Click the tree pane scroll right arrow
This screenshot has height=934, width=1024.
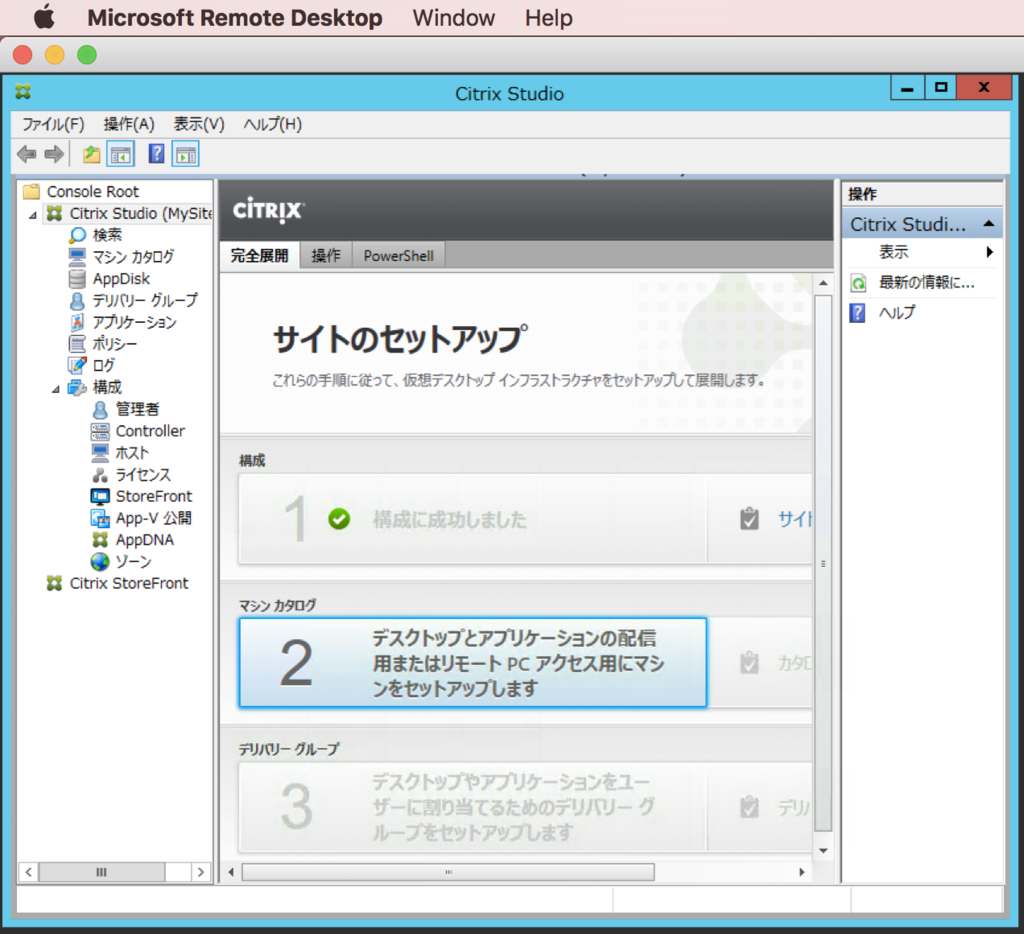[x=200, y=872]
